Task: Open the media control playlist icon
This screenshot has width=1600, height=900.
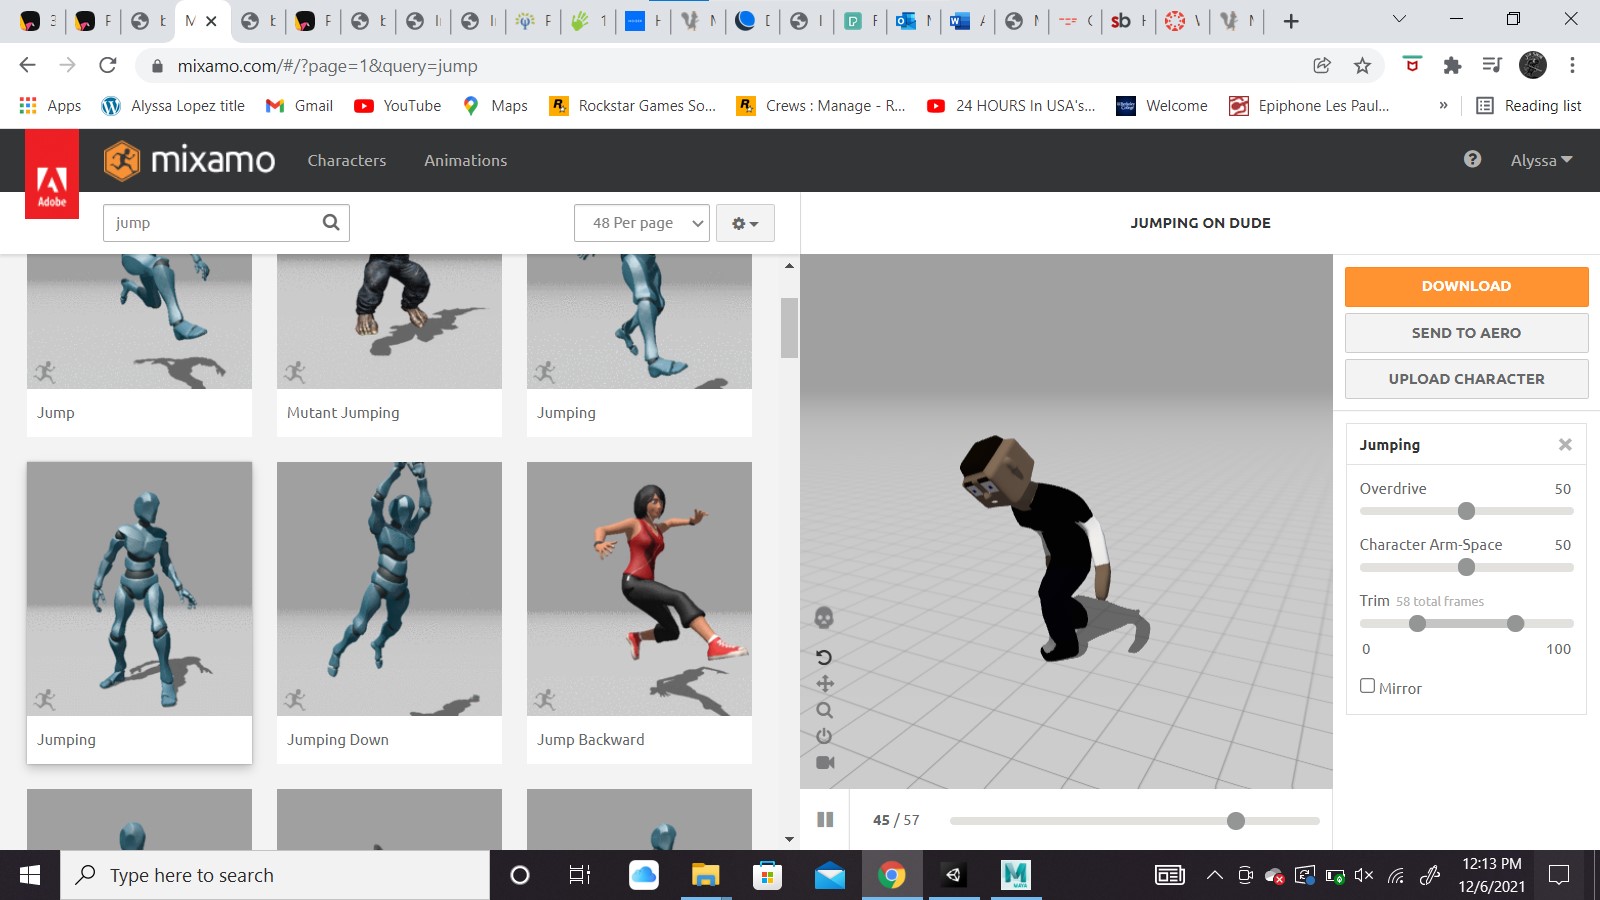Action: [1492, 65]
